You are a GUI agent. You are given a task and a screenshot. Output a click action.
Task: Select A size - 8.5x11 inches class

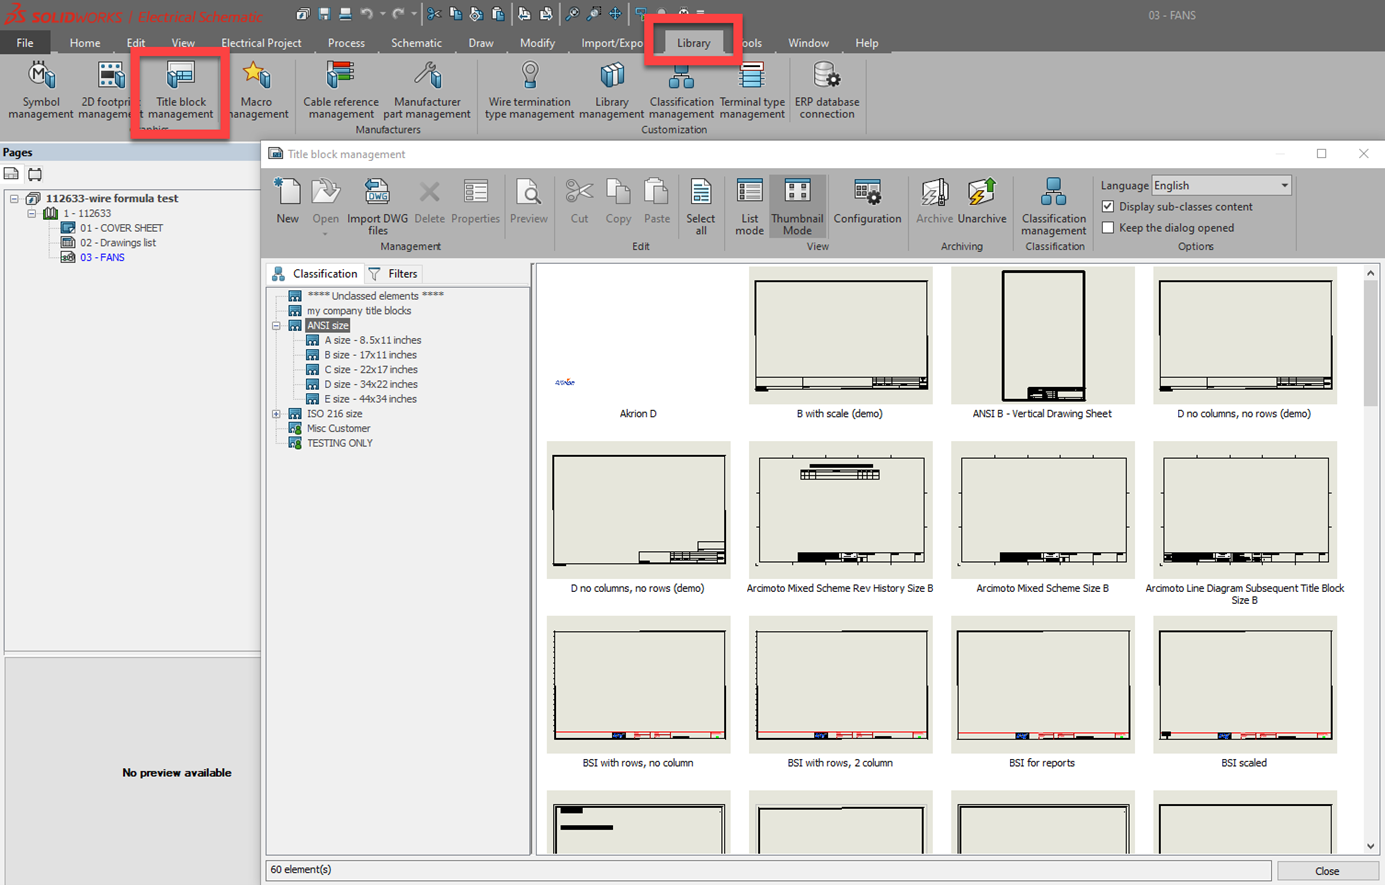(x=372, y=341)
